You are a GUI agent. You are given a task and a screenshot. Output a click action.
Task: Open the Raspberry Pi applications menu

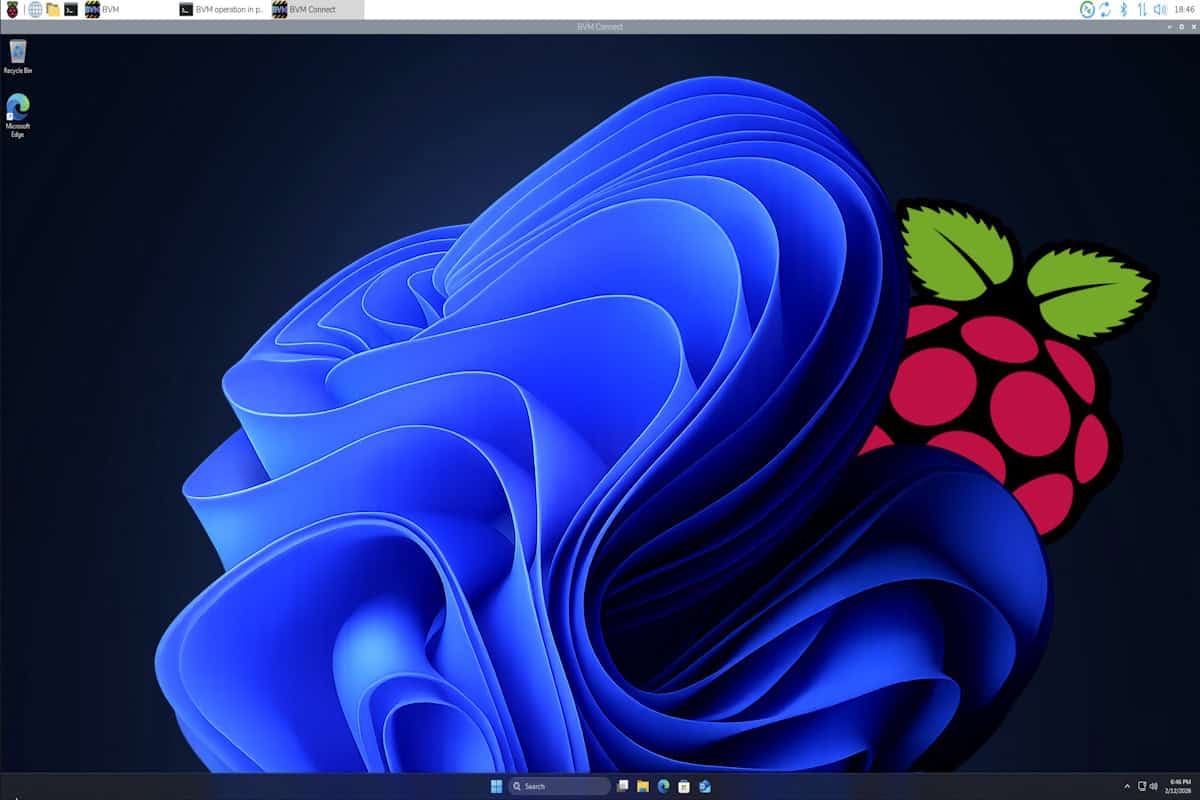[12, 9]
